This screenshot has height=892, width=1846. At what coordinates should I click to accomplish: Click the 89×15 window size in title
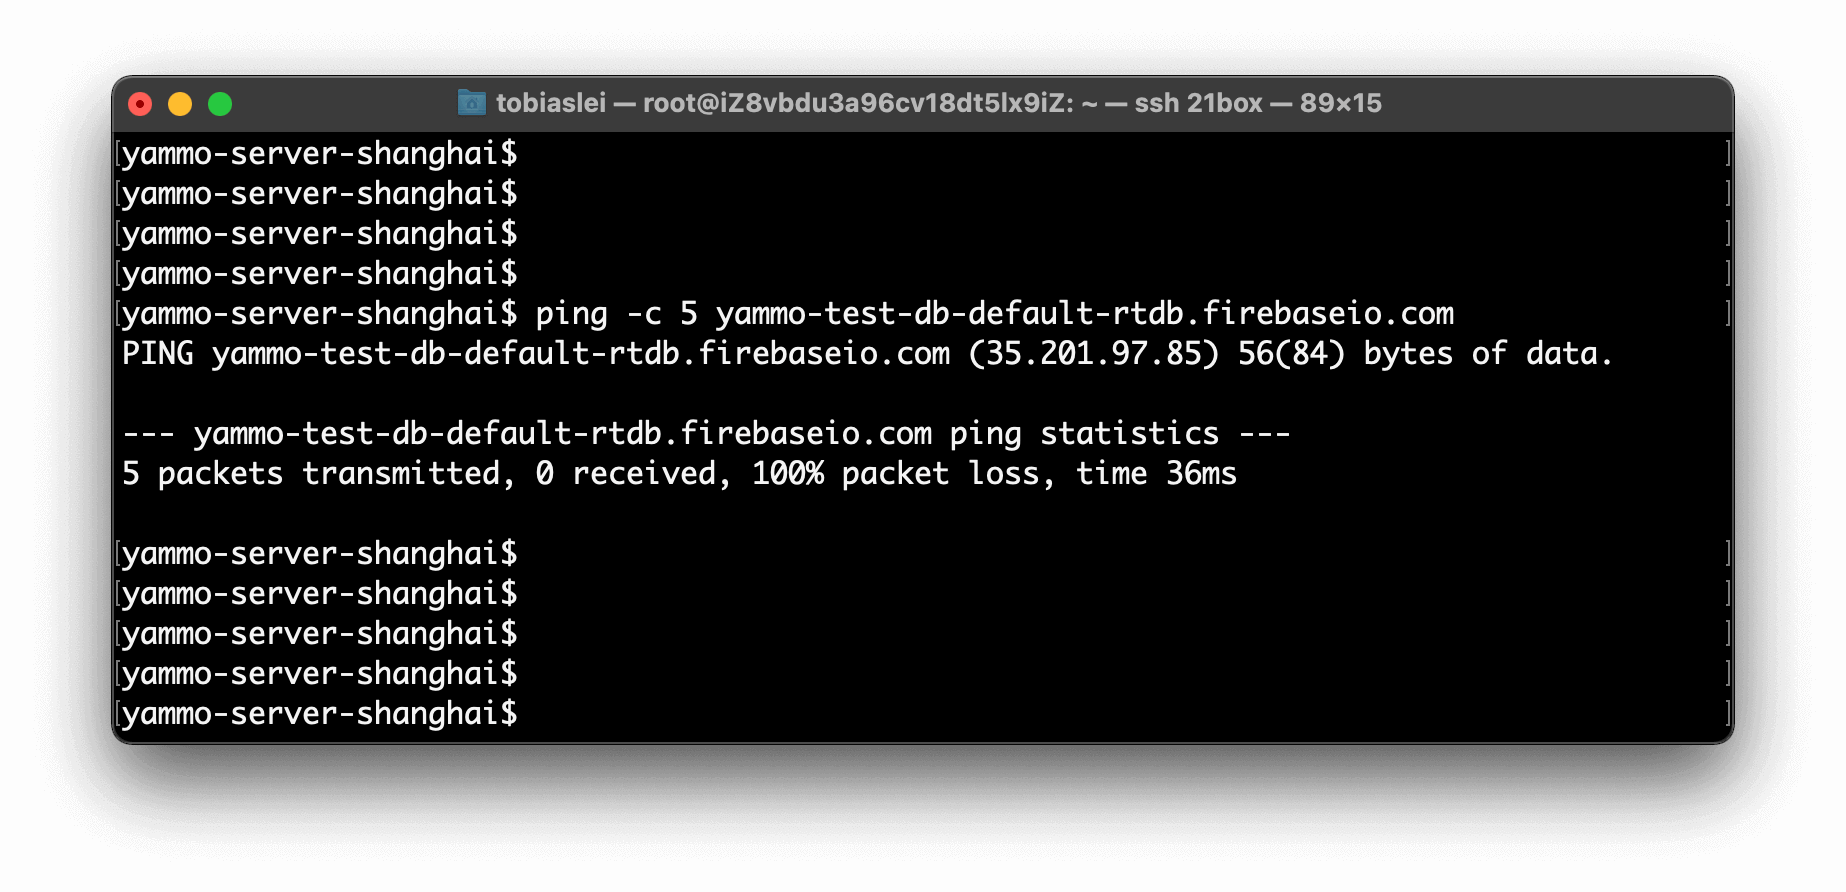[x=1340, y=103]
